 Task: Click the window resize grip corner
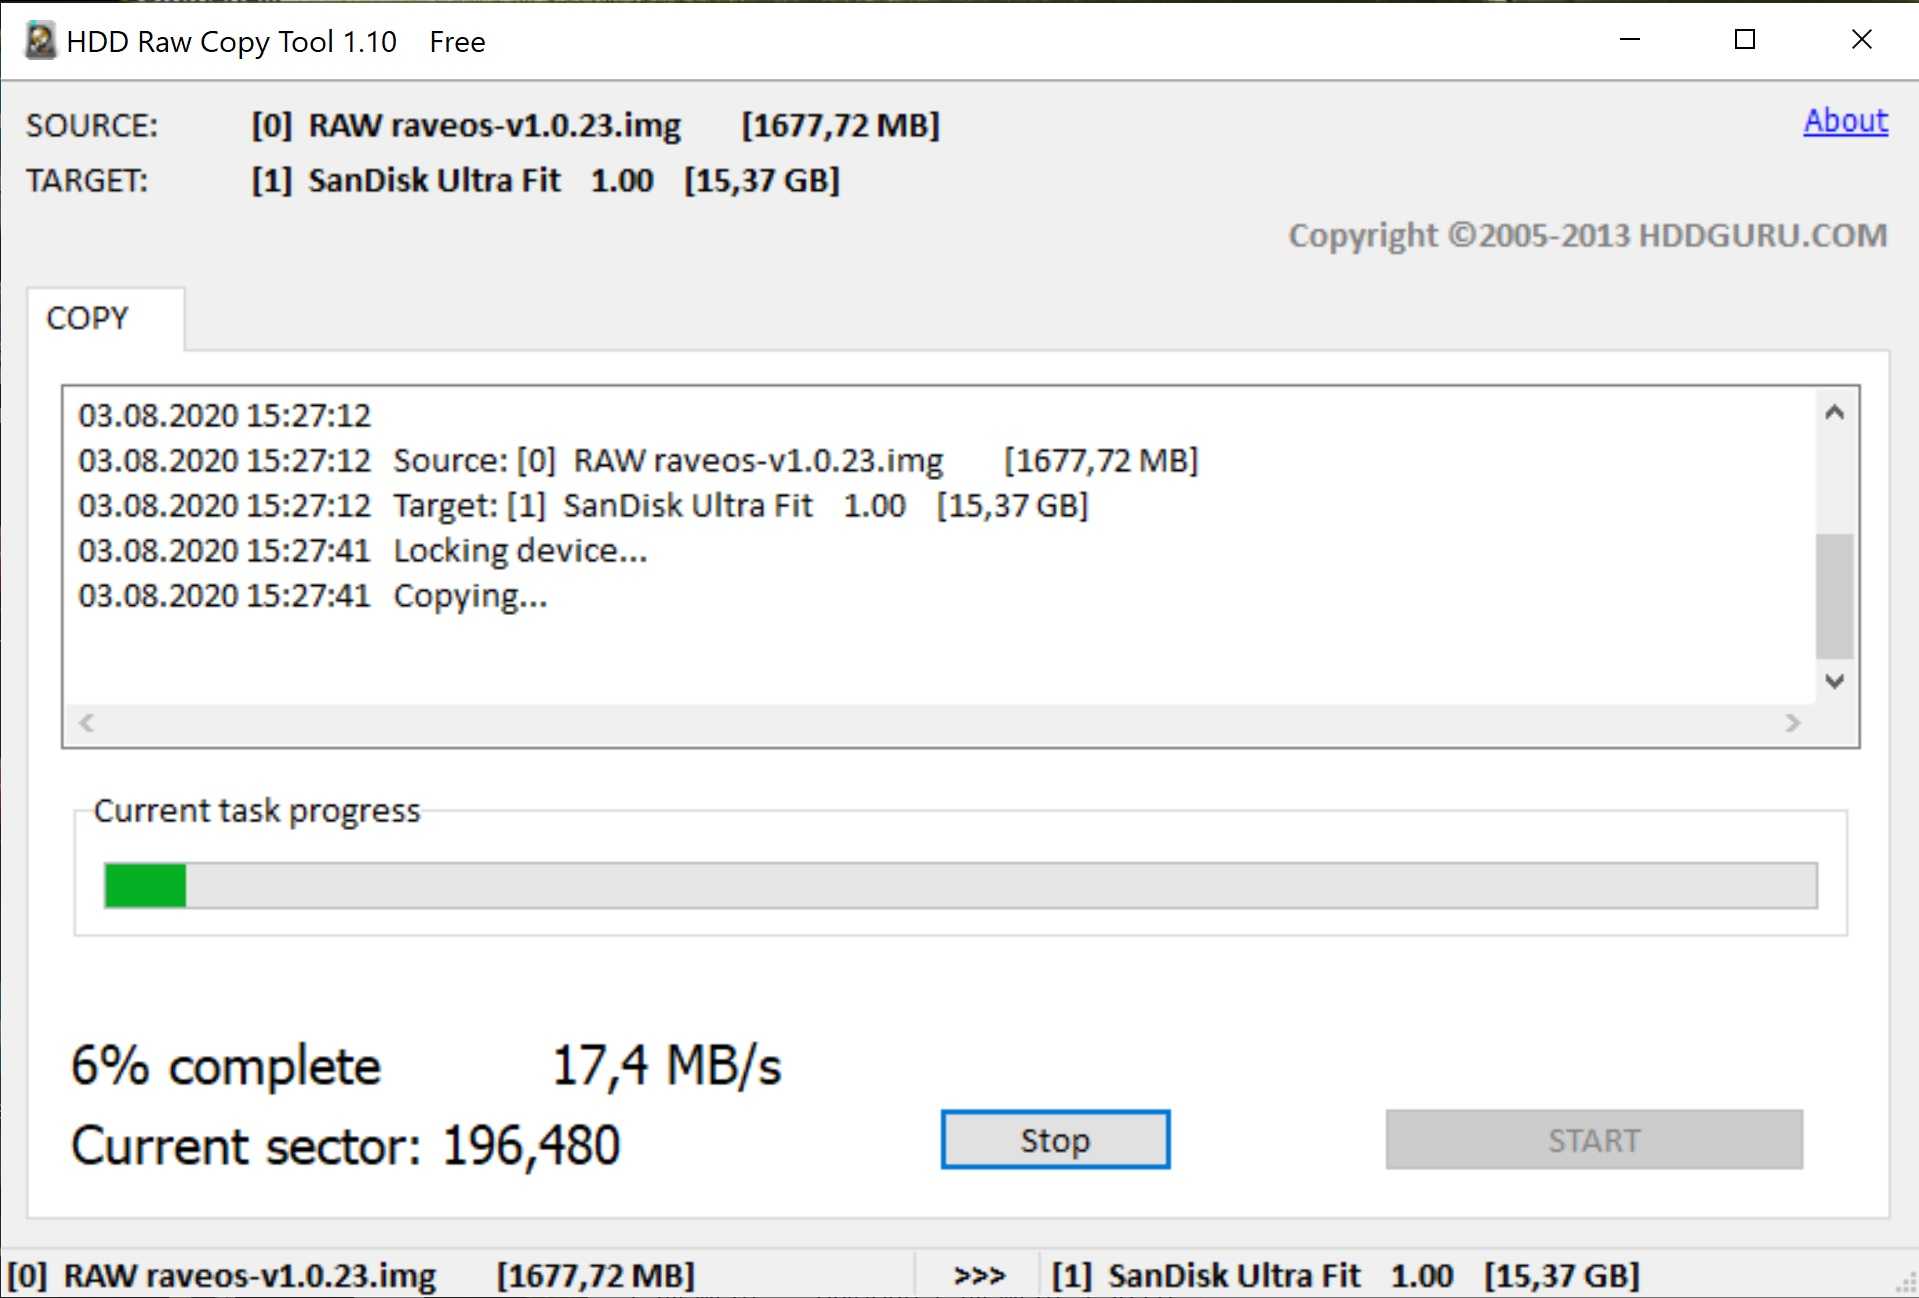coord(1906,1287)
